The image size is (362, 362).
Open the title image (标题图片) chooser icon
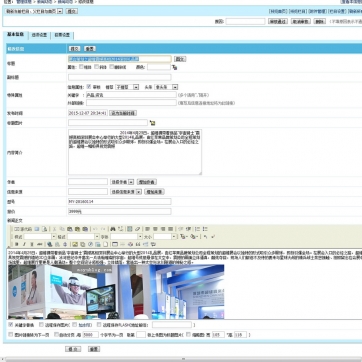[152, 123]
